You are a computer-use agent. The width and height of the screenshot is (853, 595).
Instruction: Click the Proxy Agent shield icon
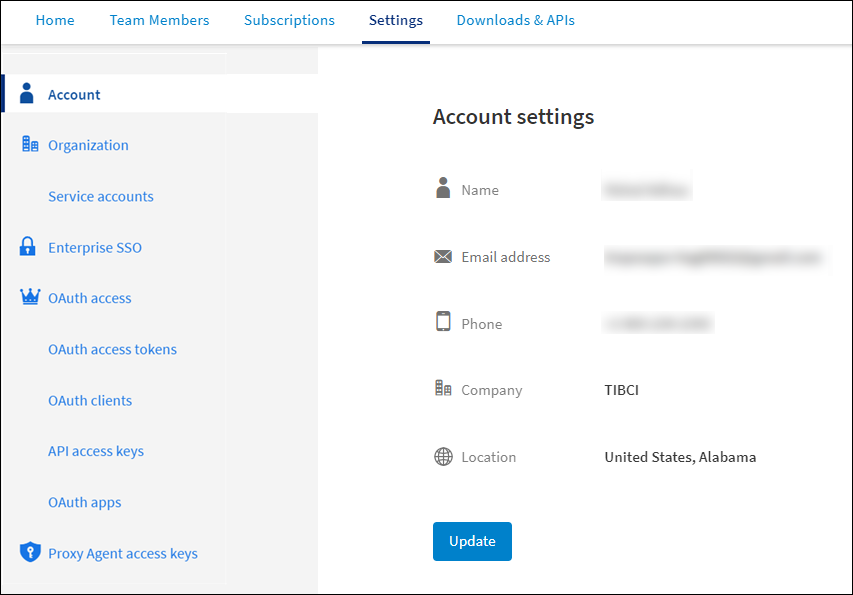click(x=30, y=553)
